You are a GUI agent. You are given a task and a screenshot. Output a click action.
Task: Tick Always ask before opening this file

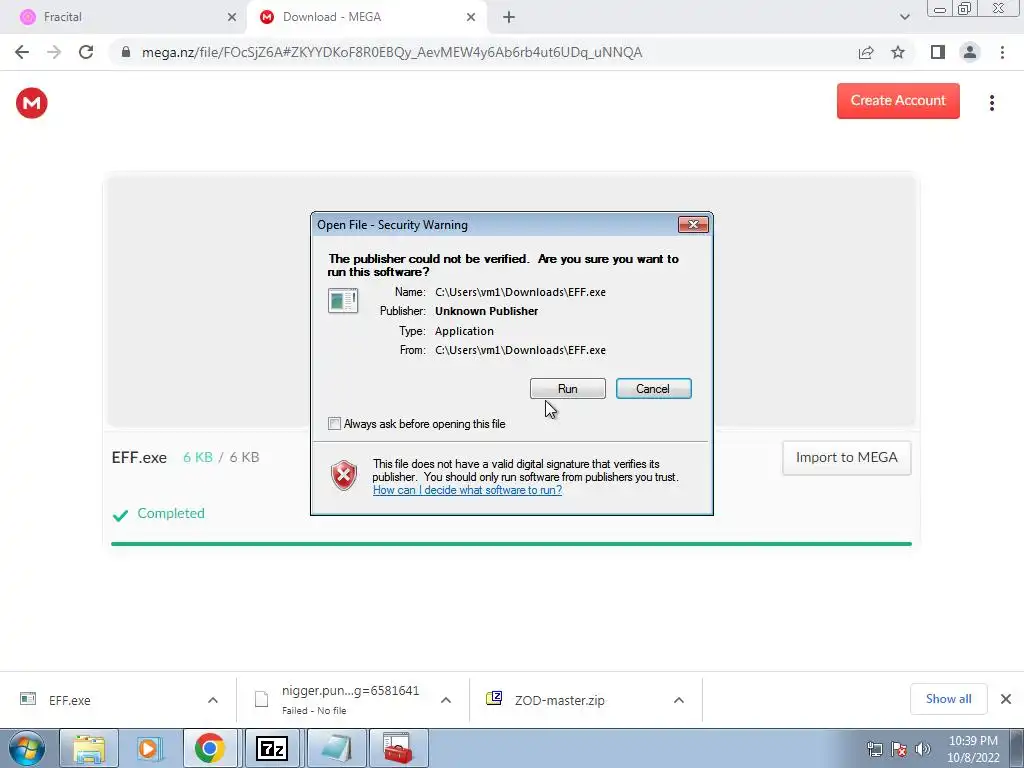tap(334, 424)
